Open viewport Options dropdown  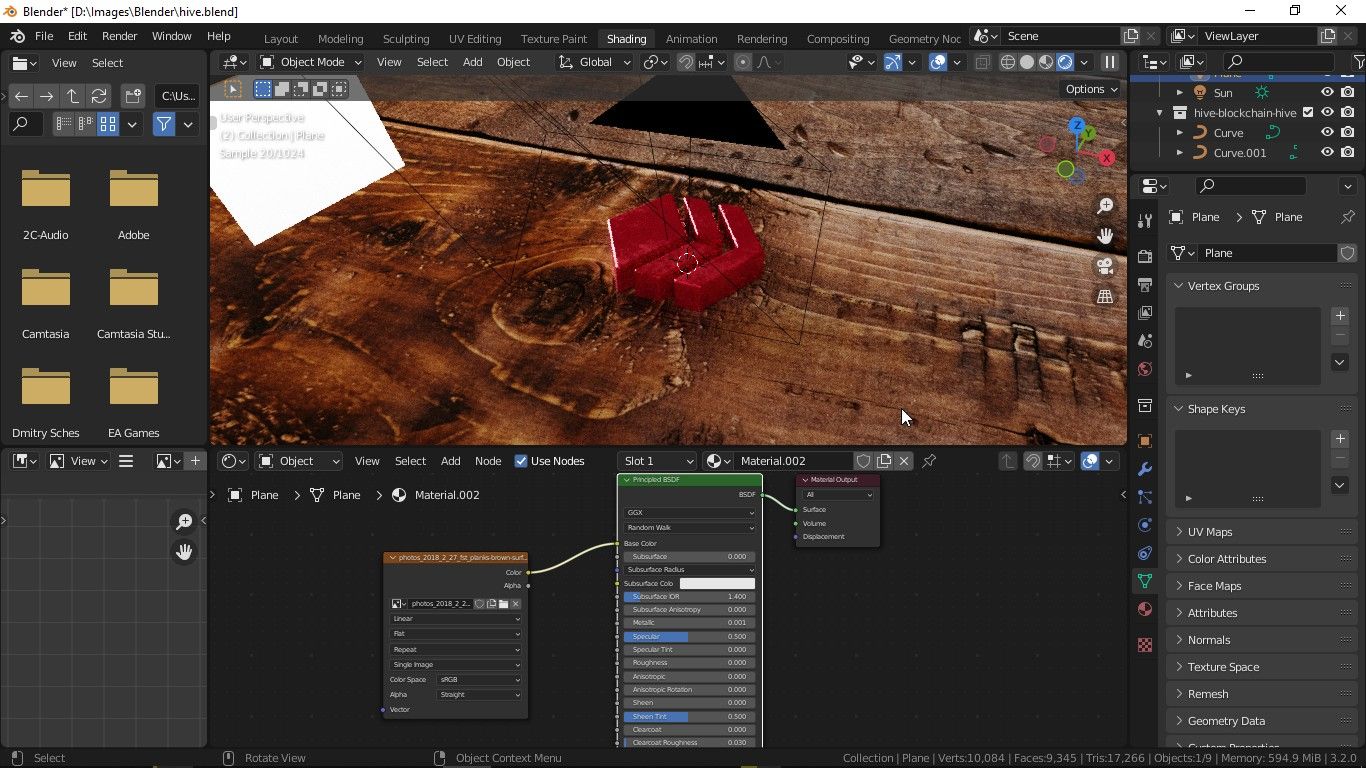pos(1091,89)
